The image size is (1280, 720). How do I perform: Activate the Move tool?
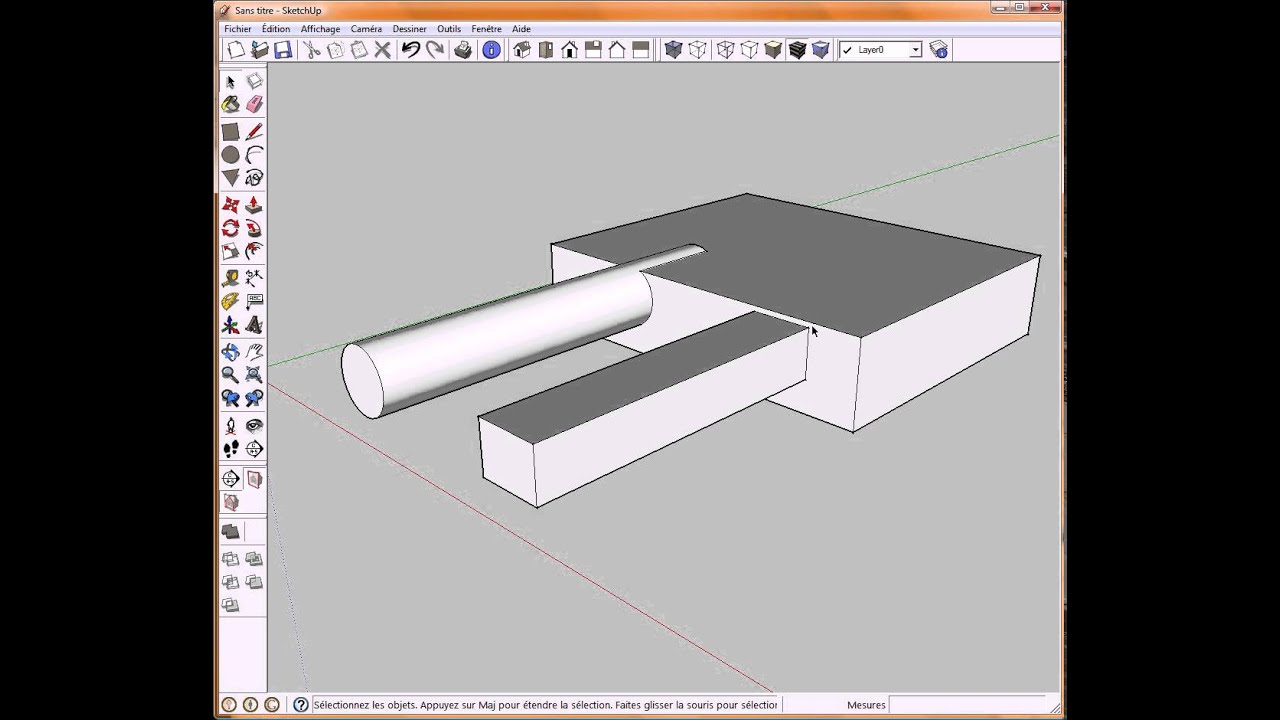231,204
